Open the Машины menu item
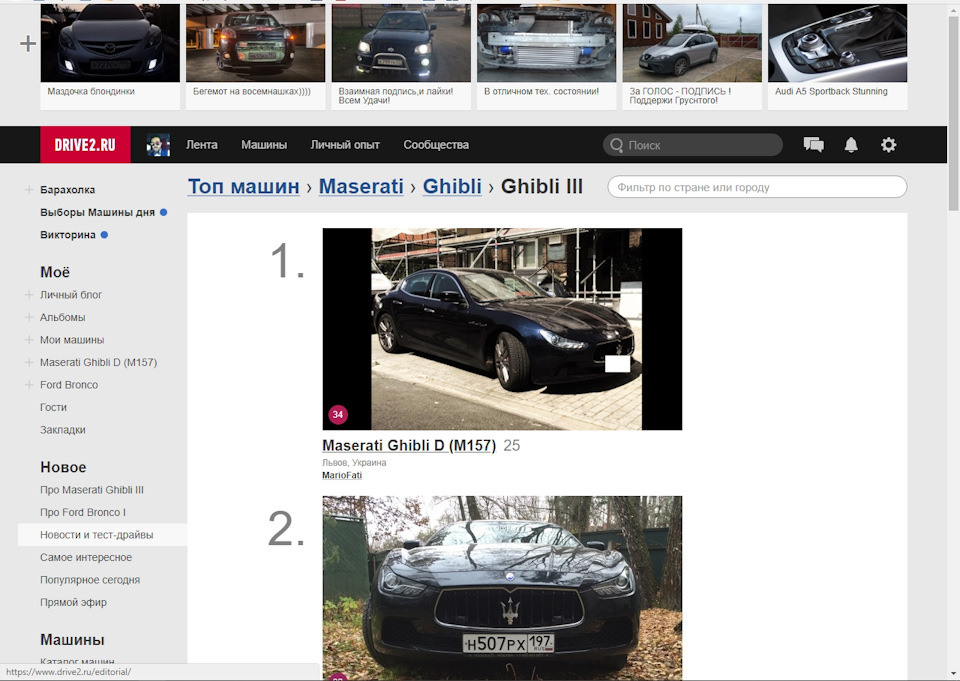The height and width of the screenshot is (681, 960). point(264,145)
